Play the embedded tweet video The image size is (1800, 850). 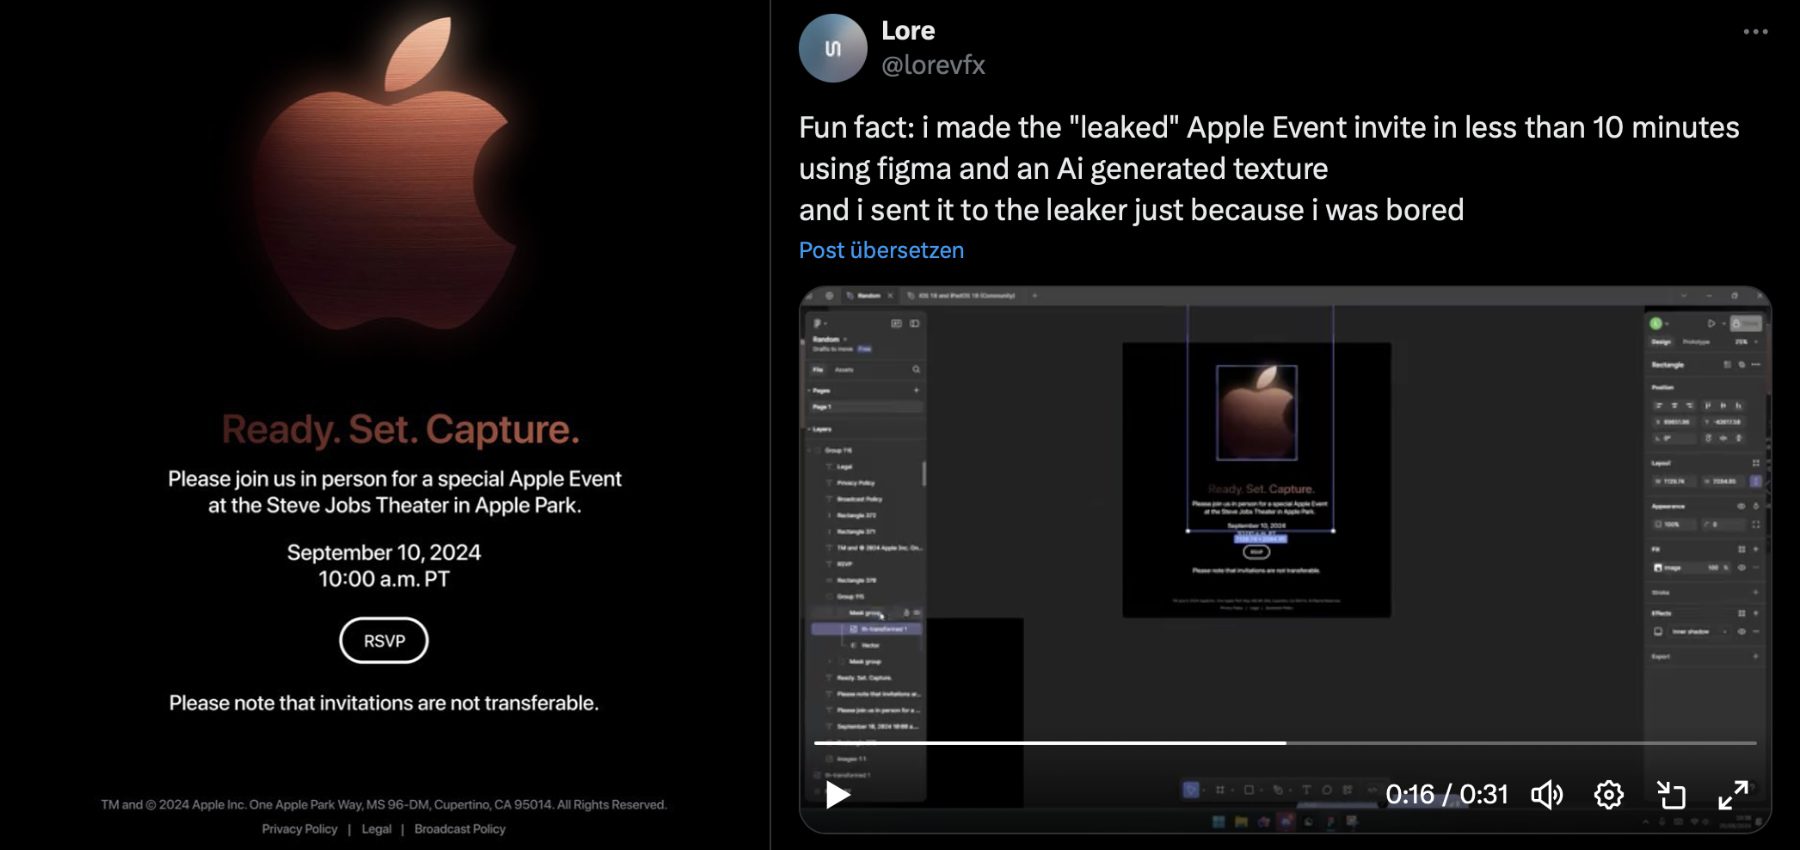tap(838, 795)
